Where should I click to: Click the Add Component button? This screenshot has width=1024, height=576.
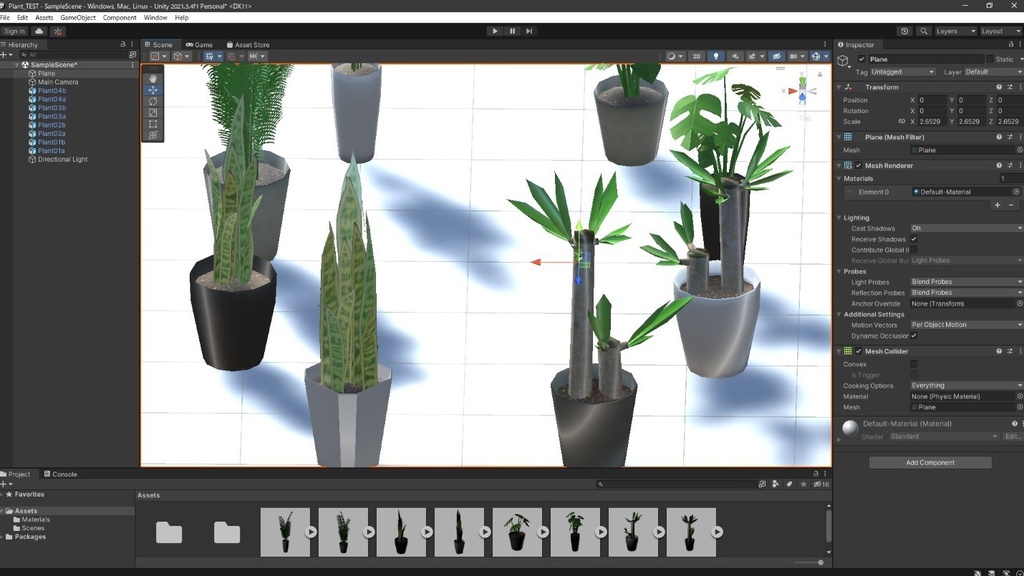click(x=929, y=462)
